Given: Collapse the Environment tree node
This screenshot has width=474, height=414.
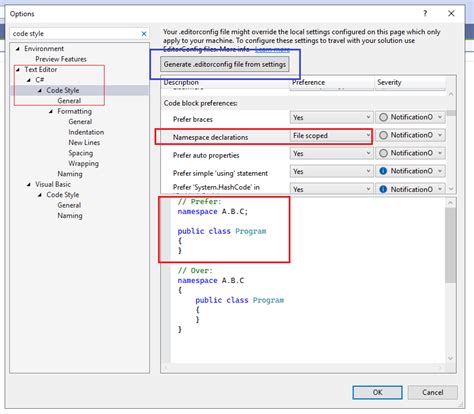Looking at the screenshot, I should pyautogui.click(x=18, y=49).
